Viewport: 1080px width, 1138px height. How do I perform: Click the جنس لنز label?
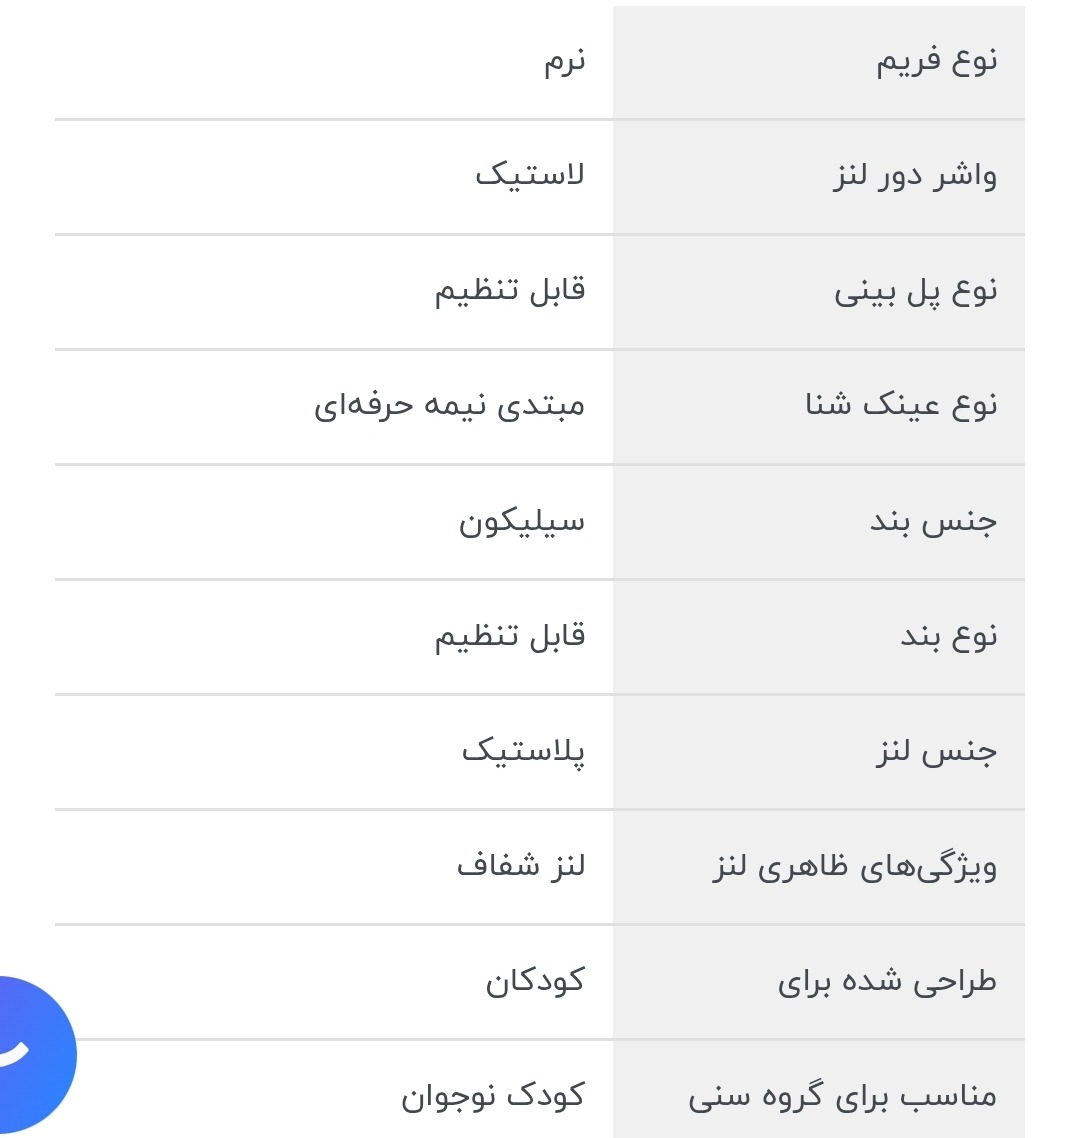click(x=936, y=752)
